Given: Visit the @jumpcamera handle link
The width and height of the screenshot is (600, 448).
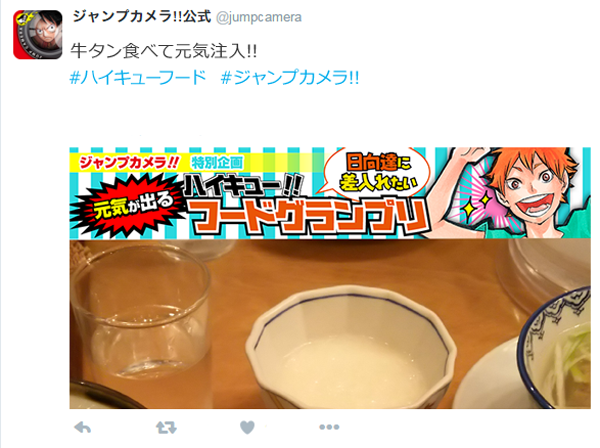Looking at the screenshot, I should click(259, 18).
